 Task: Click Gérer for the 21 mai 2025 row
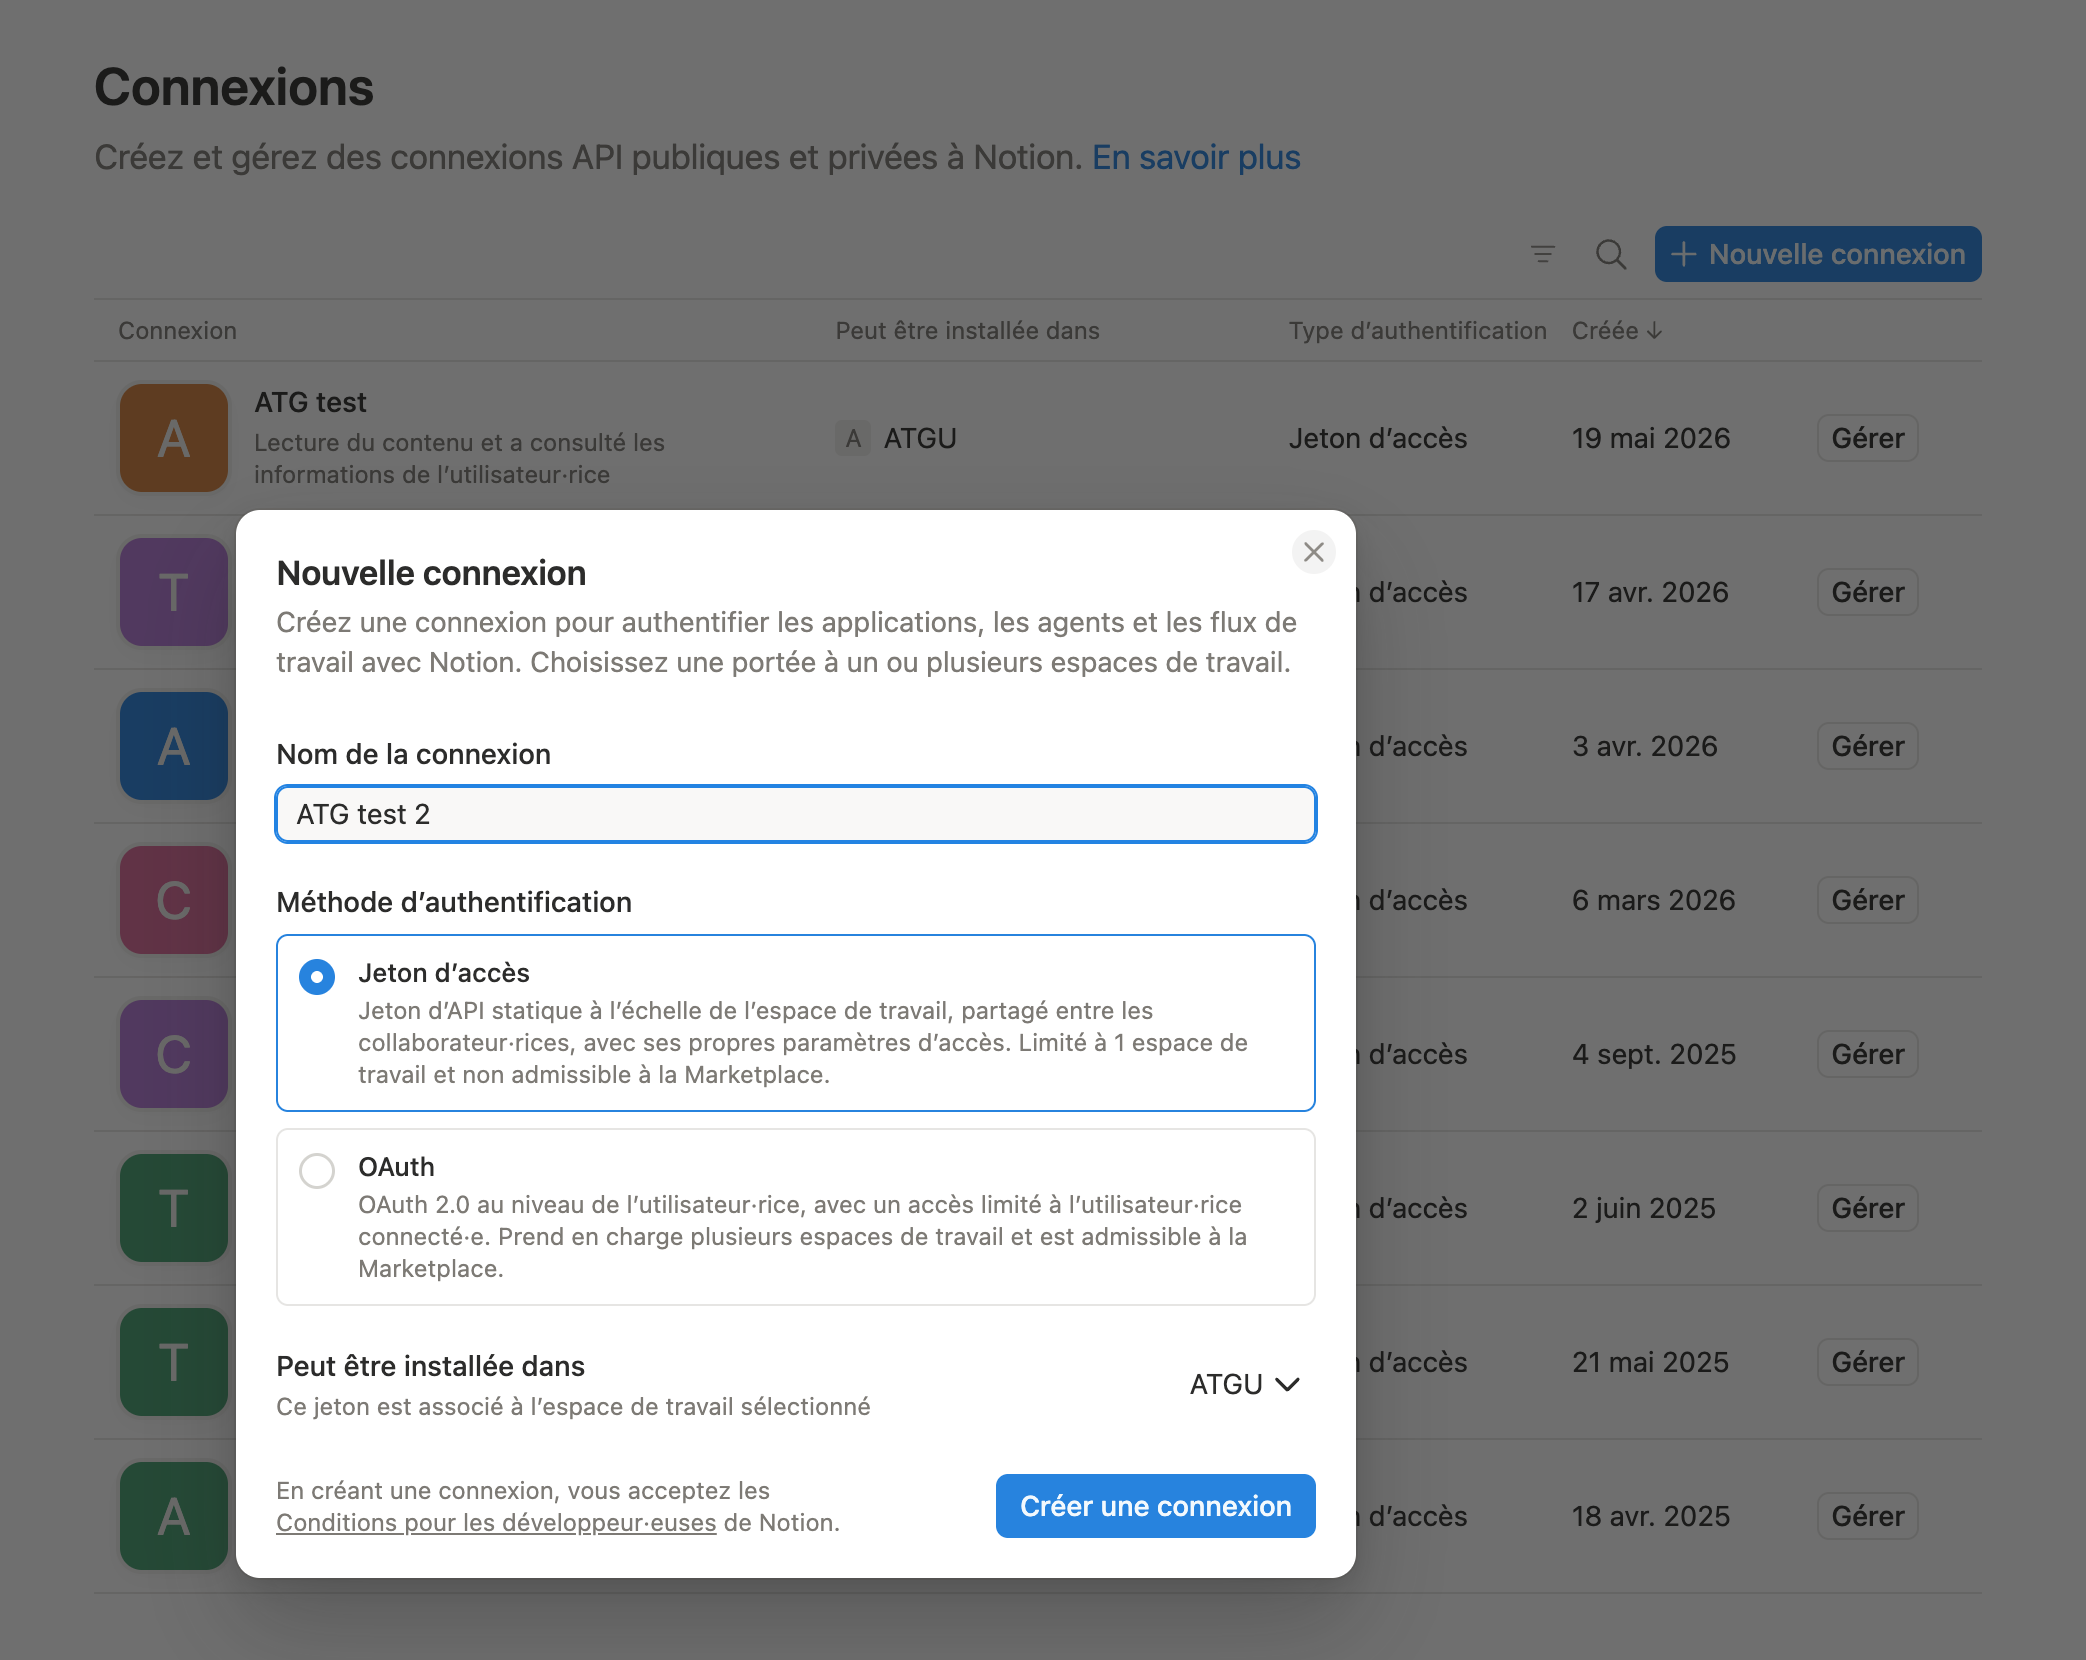tap(1867, 1362)
